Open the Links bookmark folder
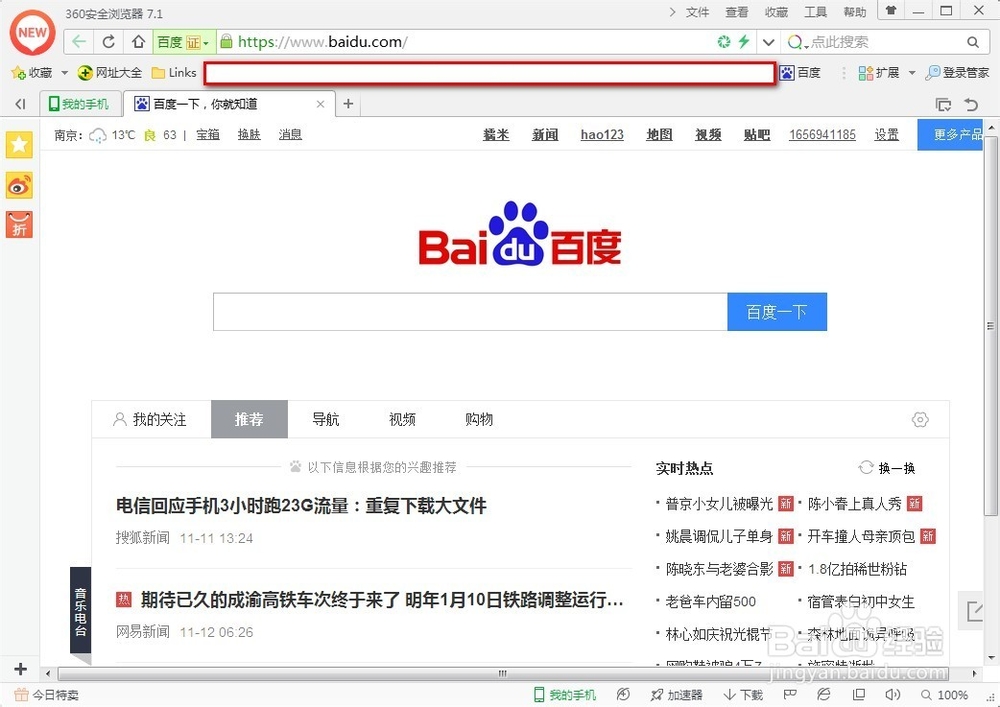The height and width of the screenshot is (707, 1000). pos(174,73)
